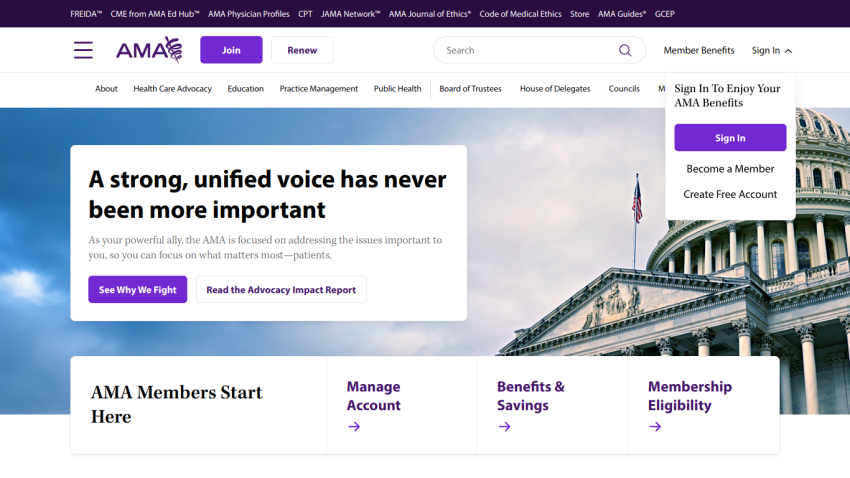Open the Member Benefits link

point(699,50)
